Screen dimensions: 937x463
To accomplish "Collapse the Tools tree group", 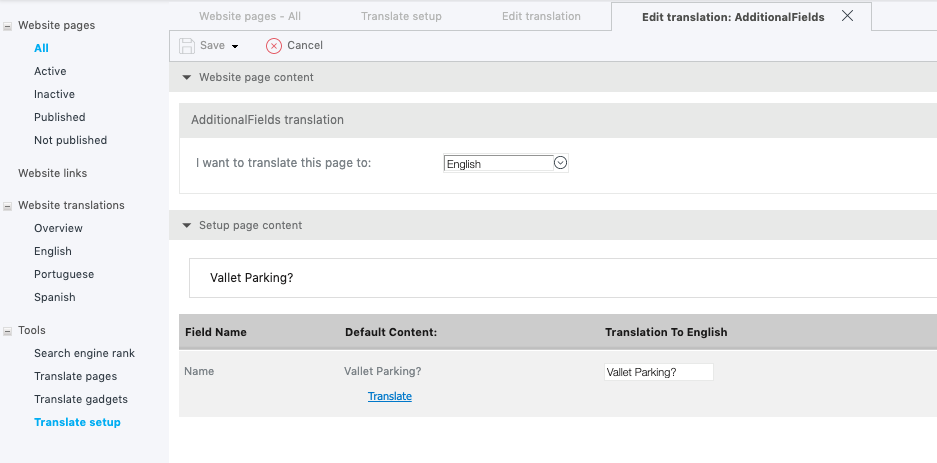I will pos(8,331).
